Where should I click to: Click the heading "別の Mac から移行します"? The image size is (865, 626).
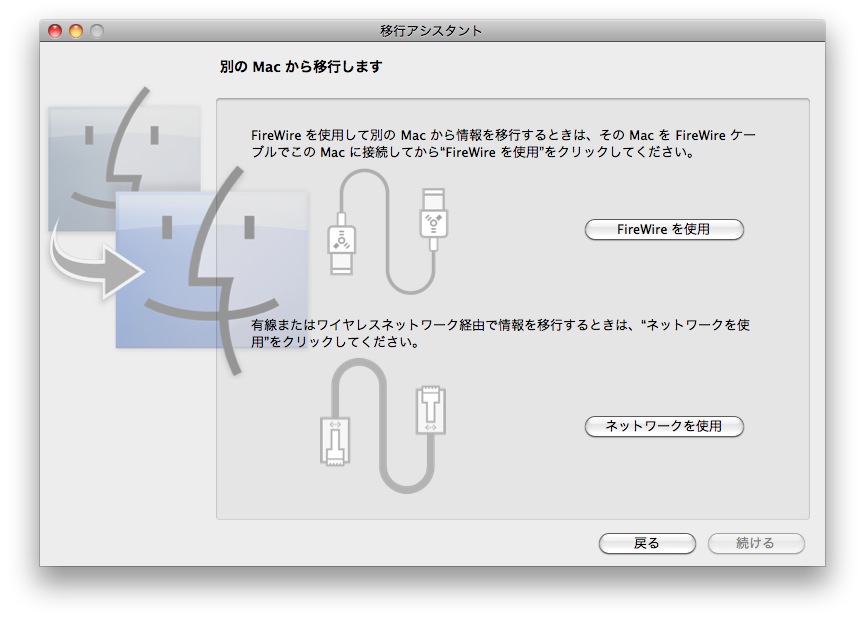coord(301,67)
